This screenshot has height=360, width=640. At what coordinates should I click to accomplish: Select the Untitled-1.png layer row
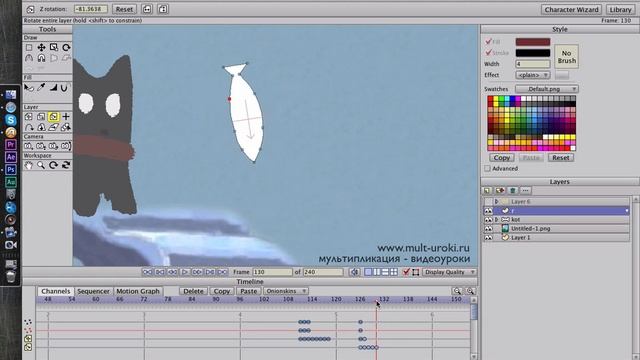click(556, 229)
